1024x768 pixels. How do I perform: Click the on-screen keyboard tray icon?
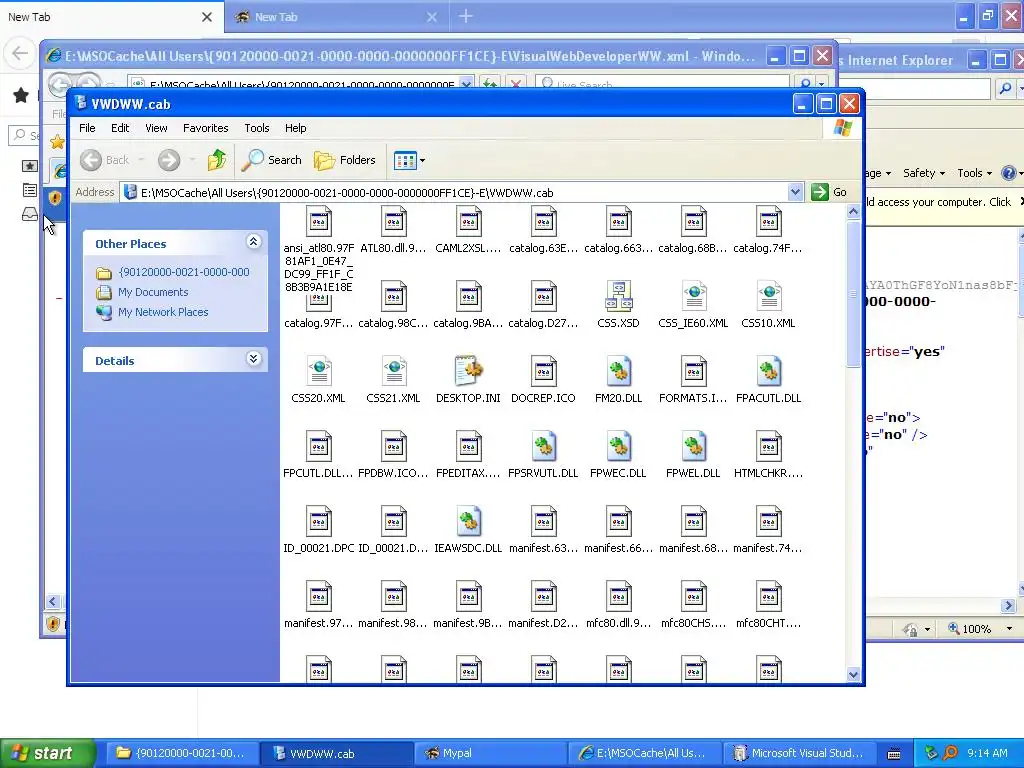click(894, 754)
